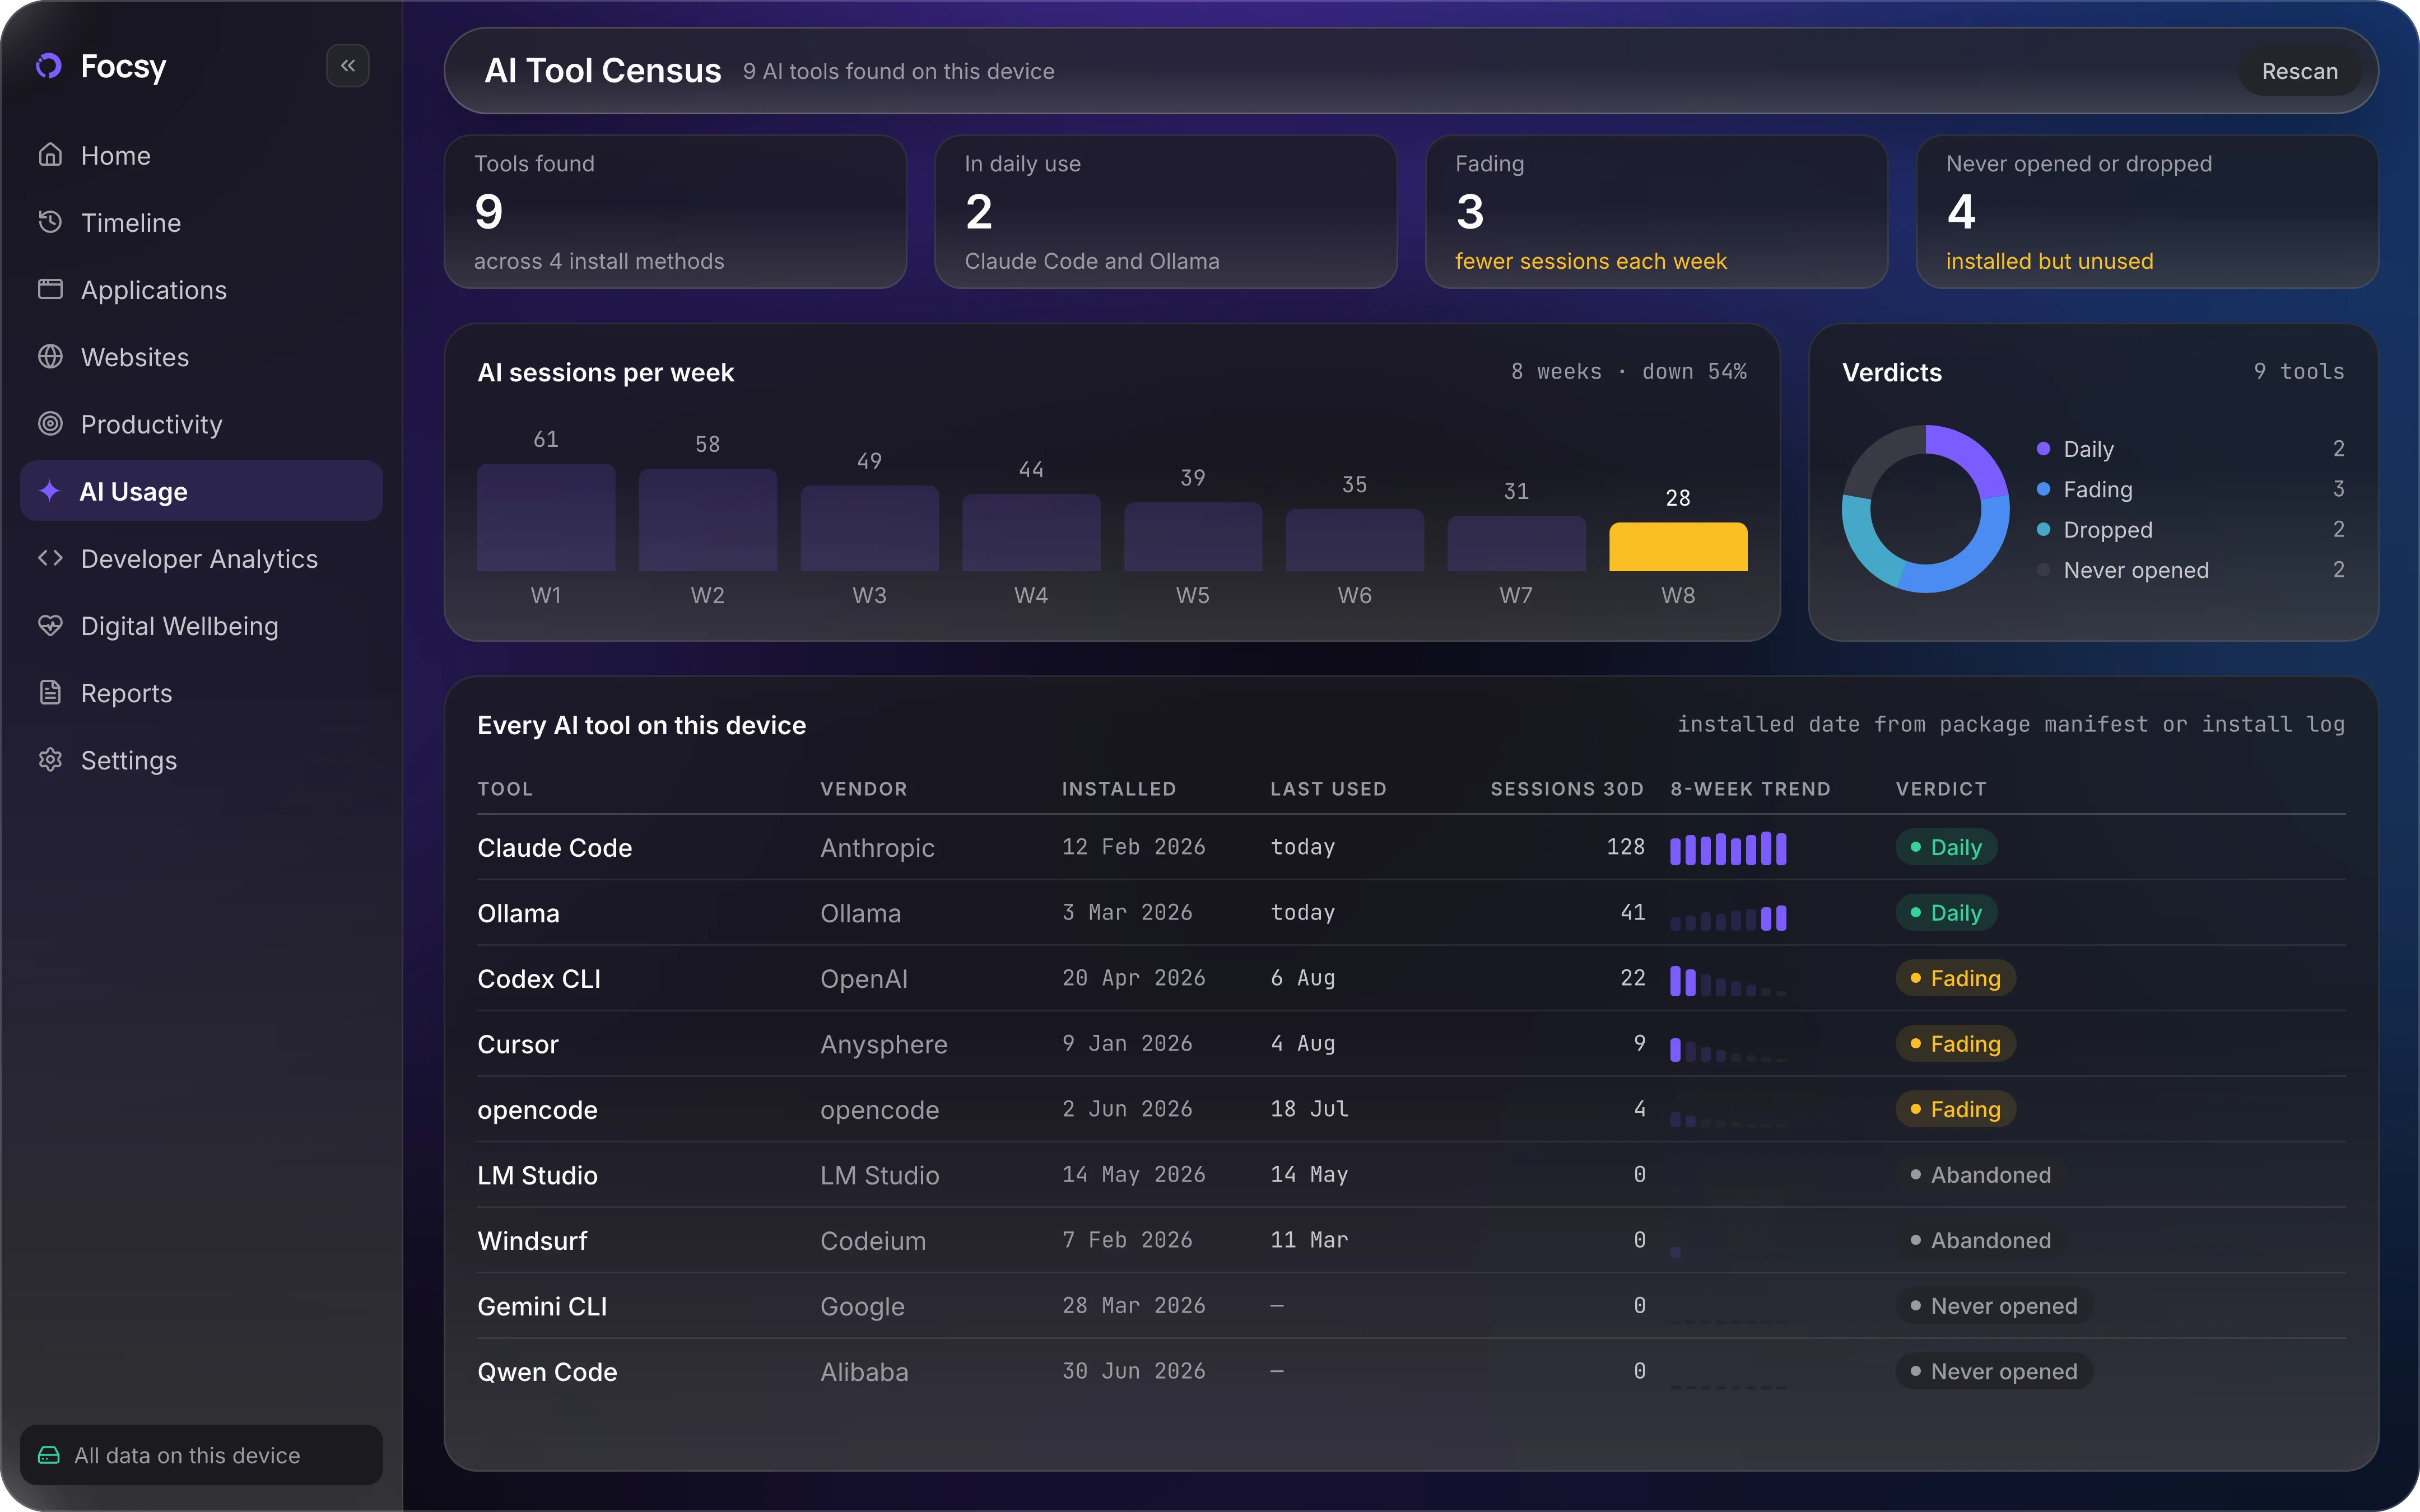Click the 18 Jul last used date
The width and height of the screenshot is (2420, 1512).
click(x=1309, y=1109)
